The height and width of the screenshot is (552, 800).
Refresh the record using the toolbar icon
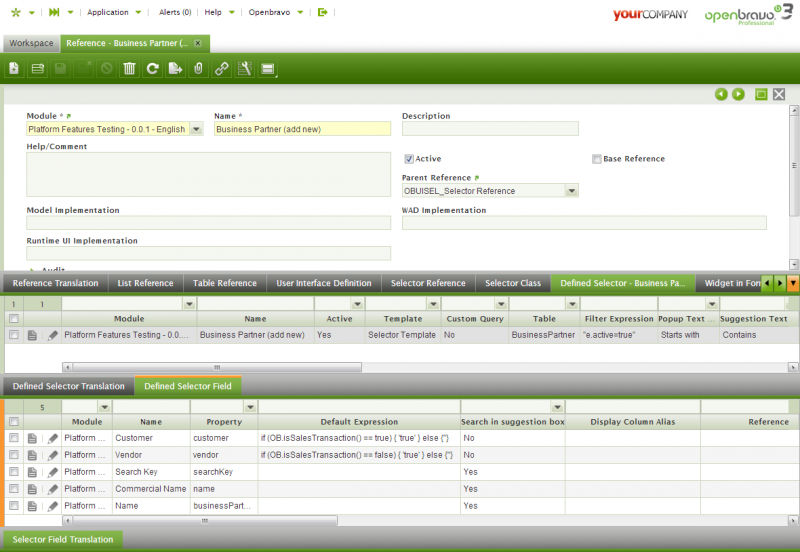152,69
